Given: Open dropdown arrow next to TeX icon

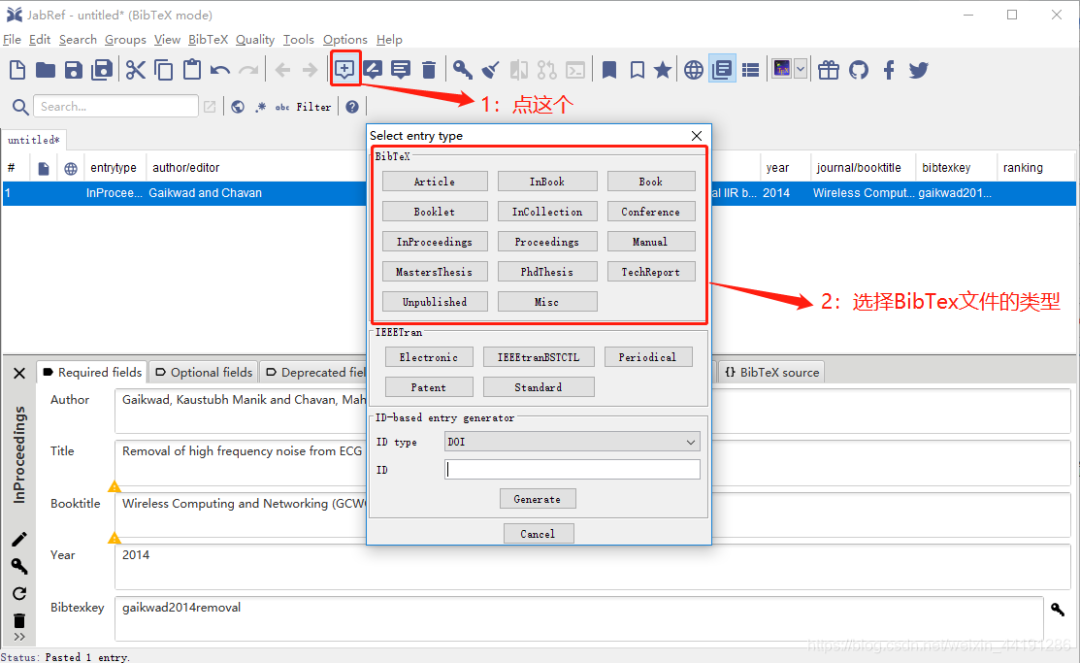Looking at the screenshot, I should coord(800,69).
